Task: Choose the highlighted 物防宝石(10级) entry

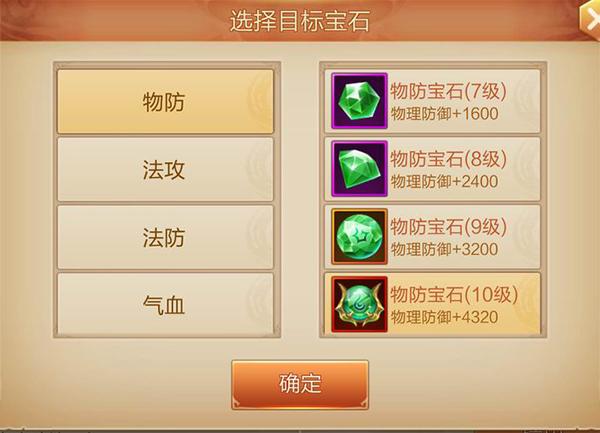Action: [x=432, y=304]
